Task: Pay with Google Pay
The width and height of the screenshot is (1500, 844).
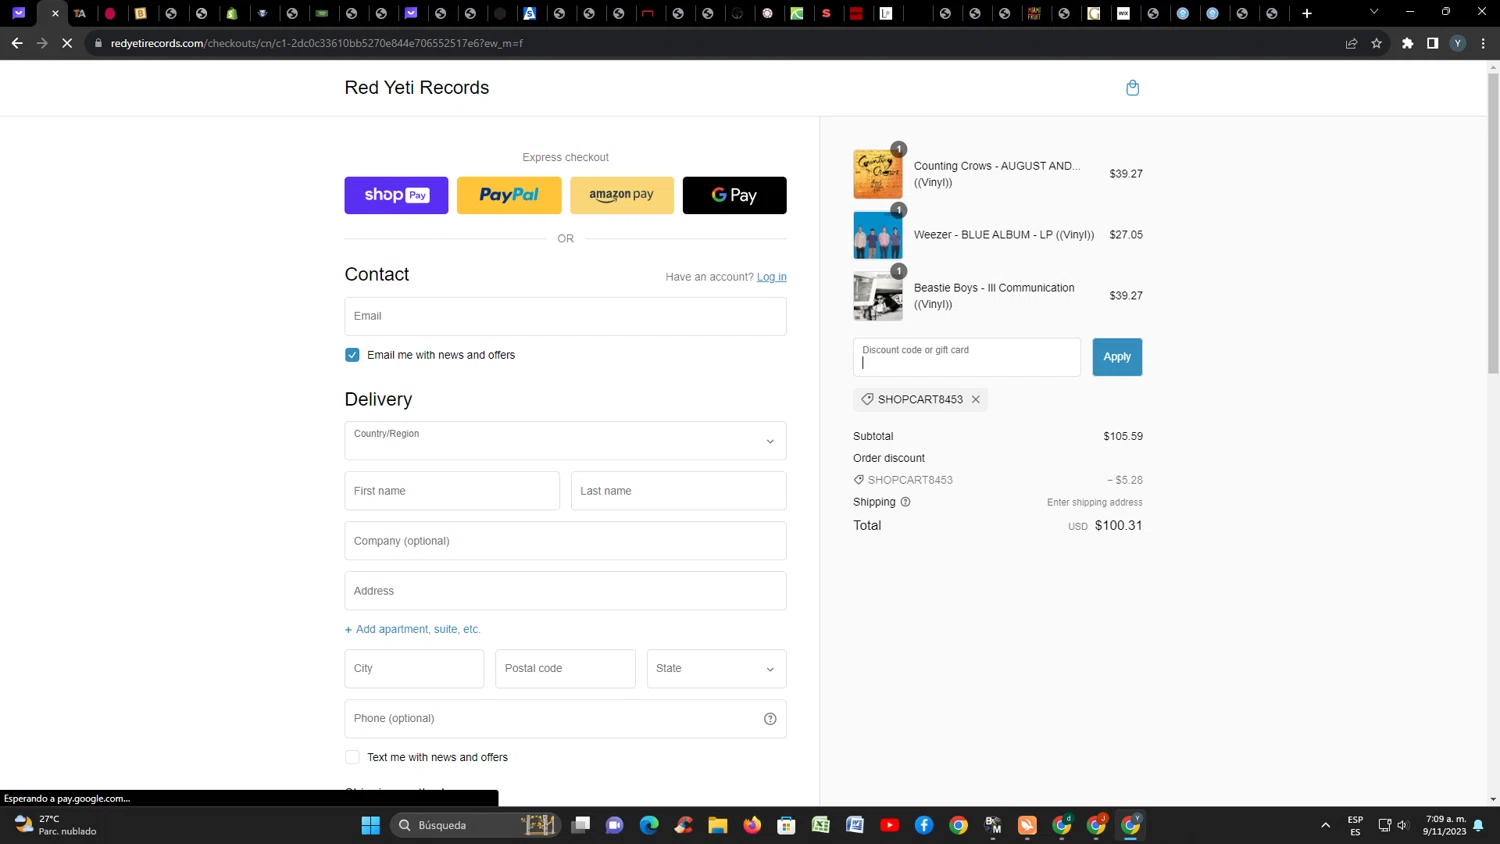Action: [735, 195]
